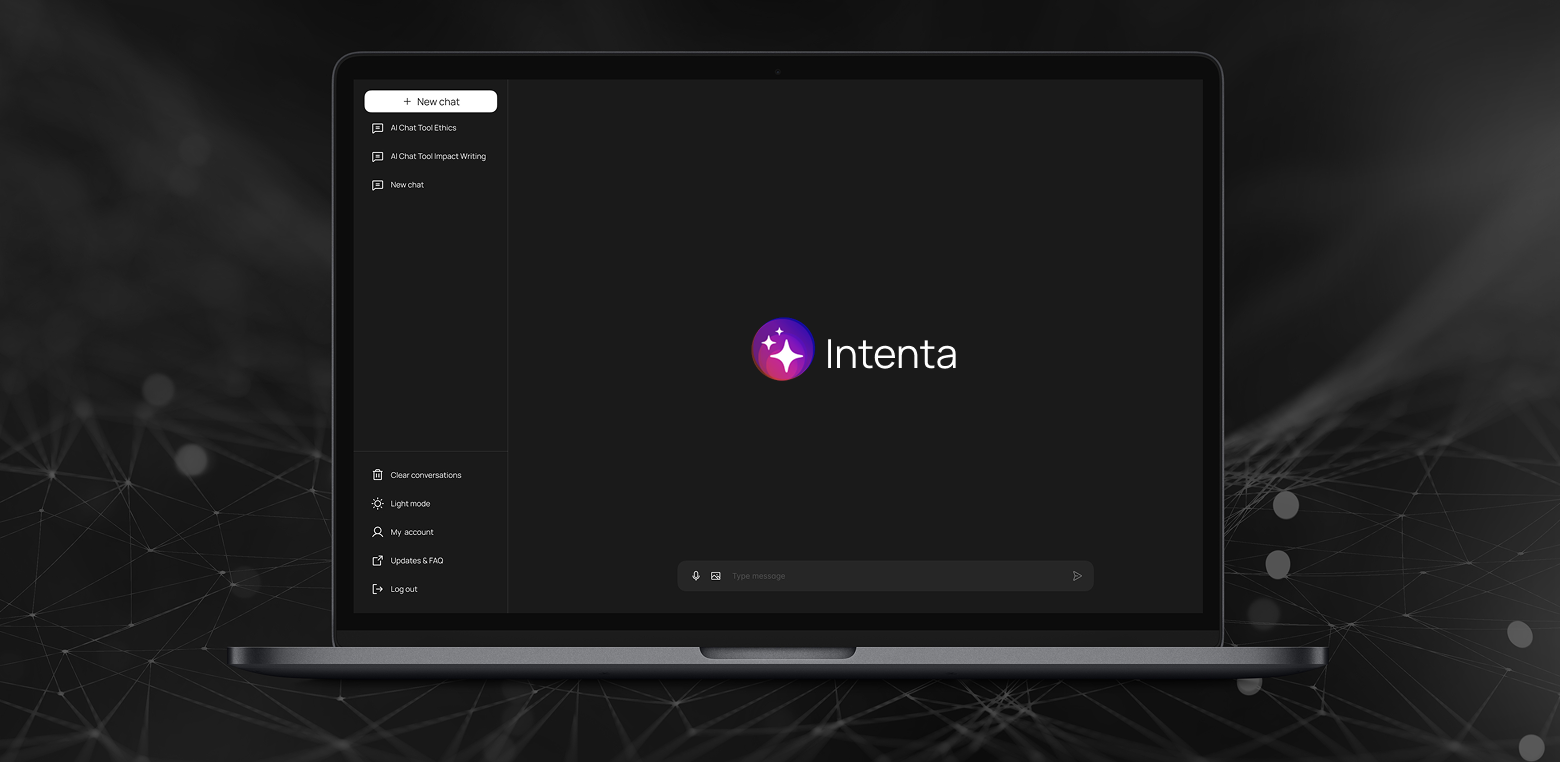Click the Intenta sparkle logo

point(783,349)
